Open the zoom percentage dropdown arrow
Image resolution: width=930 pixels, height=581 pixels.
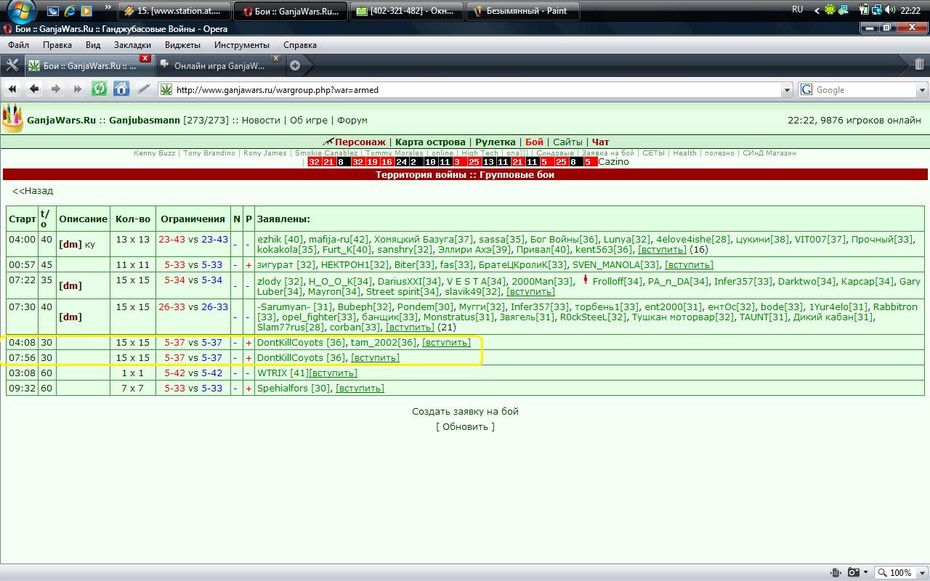[x=921, y=573]
